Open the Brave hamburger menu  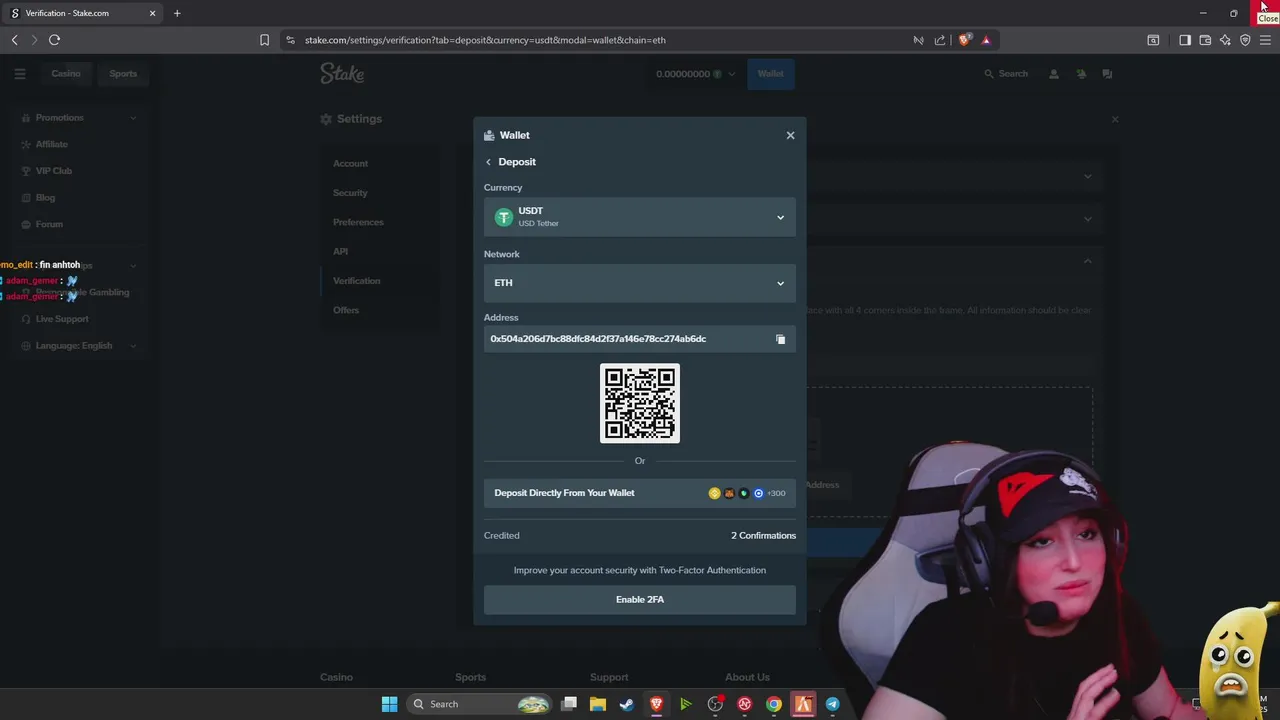[x=1265, y=40]
